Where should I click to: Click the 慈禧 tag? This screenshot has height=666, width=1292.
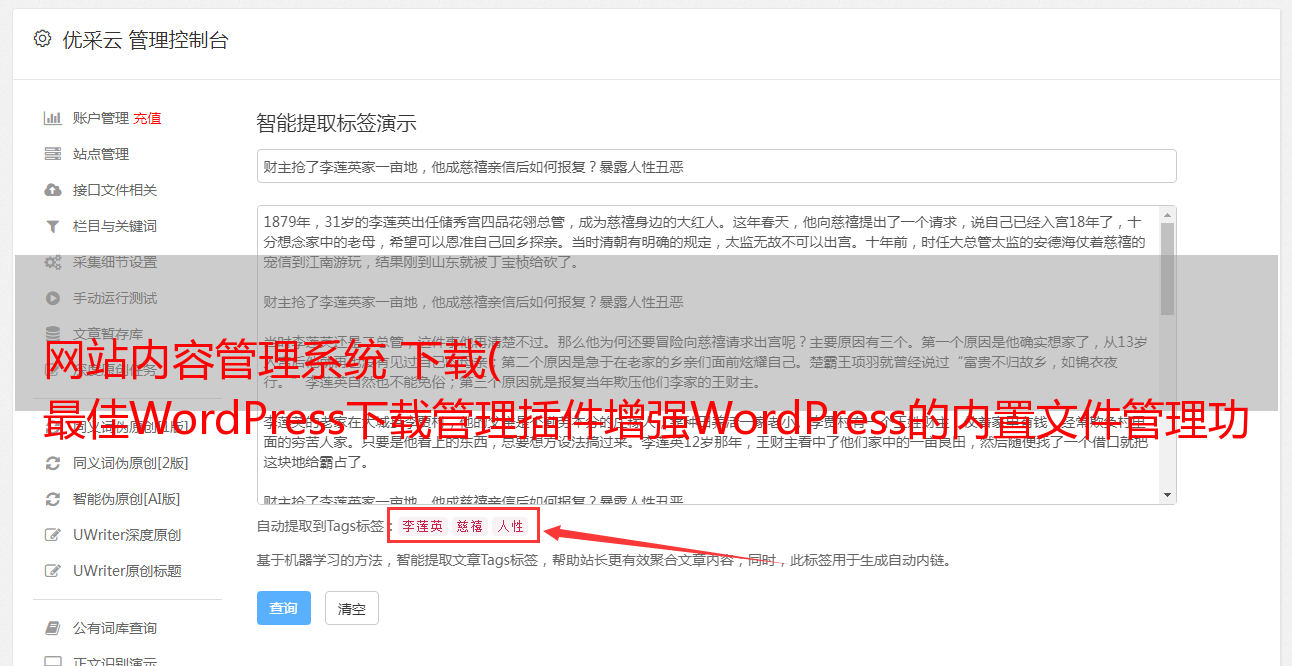pyautogui.click(x=470, y=526)
